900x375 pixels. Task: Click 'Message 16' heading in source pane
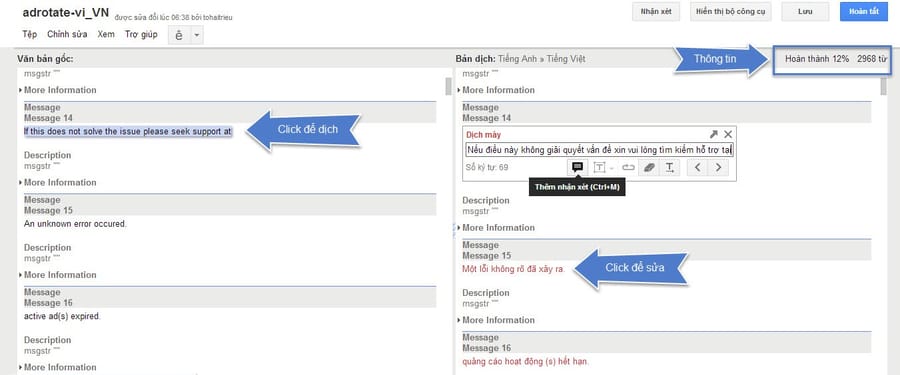click(48, 303)
